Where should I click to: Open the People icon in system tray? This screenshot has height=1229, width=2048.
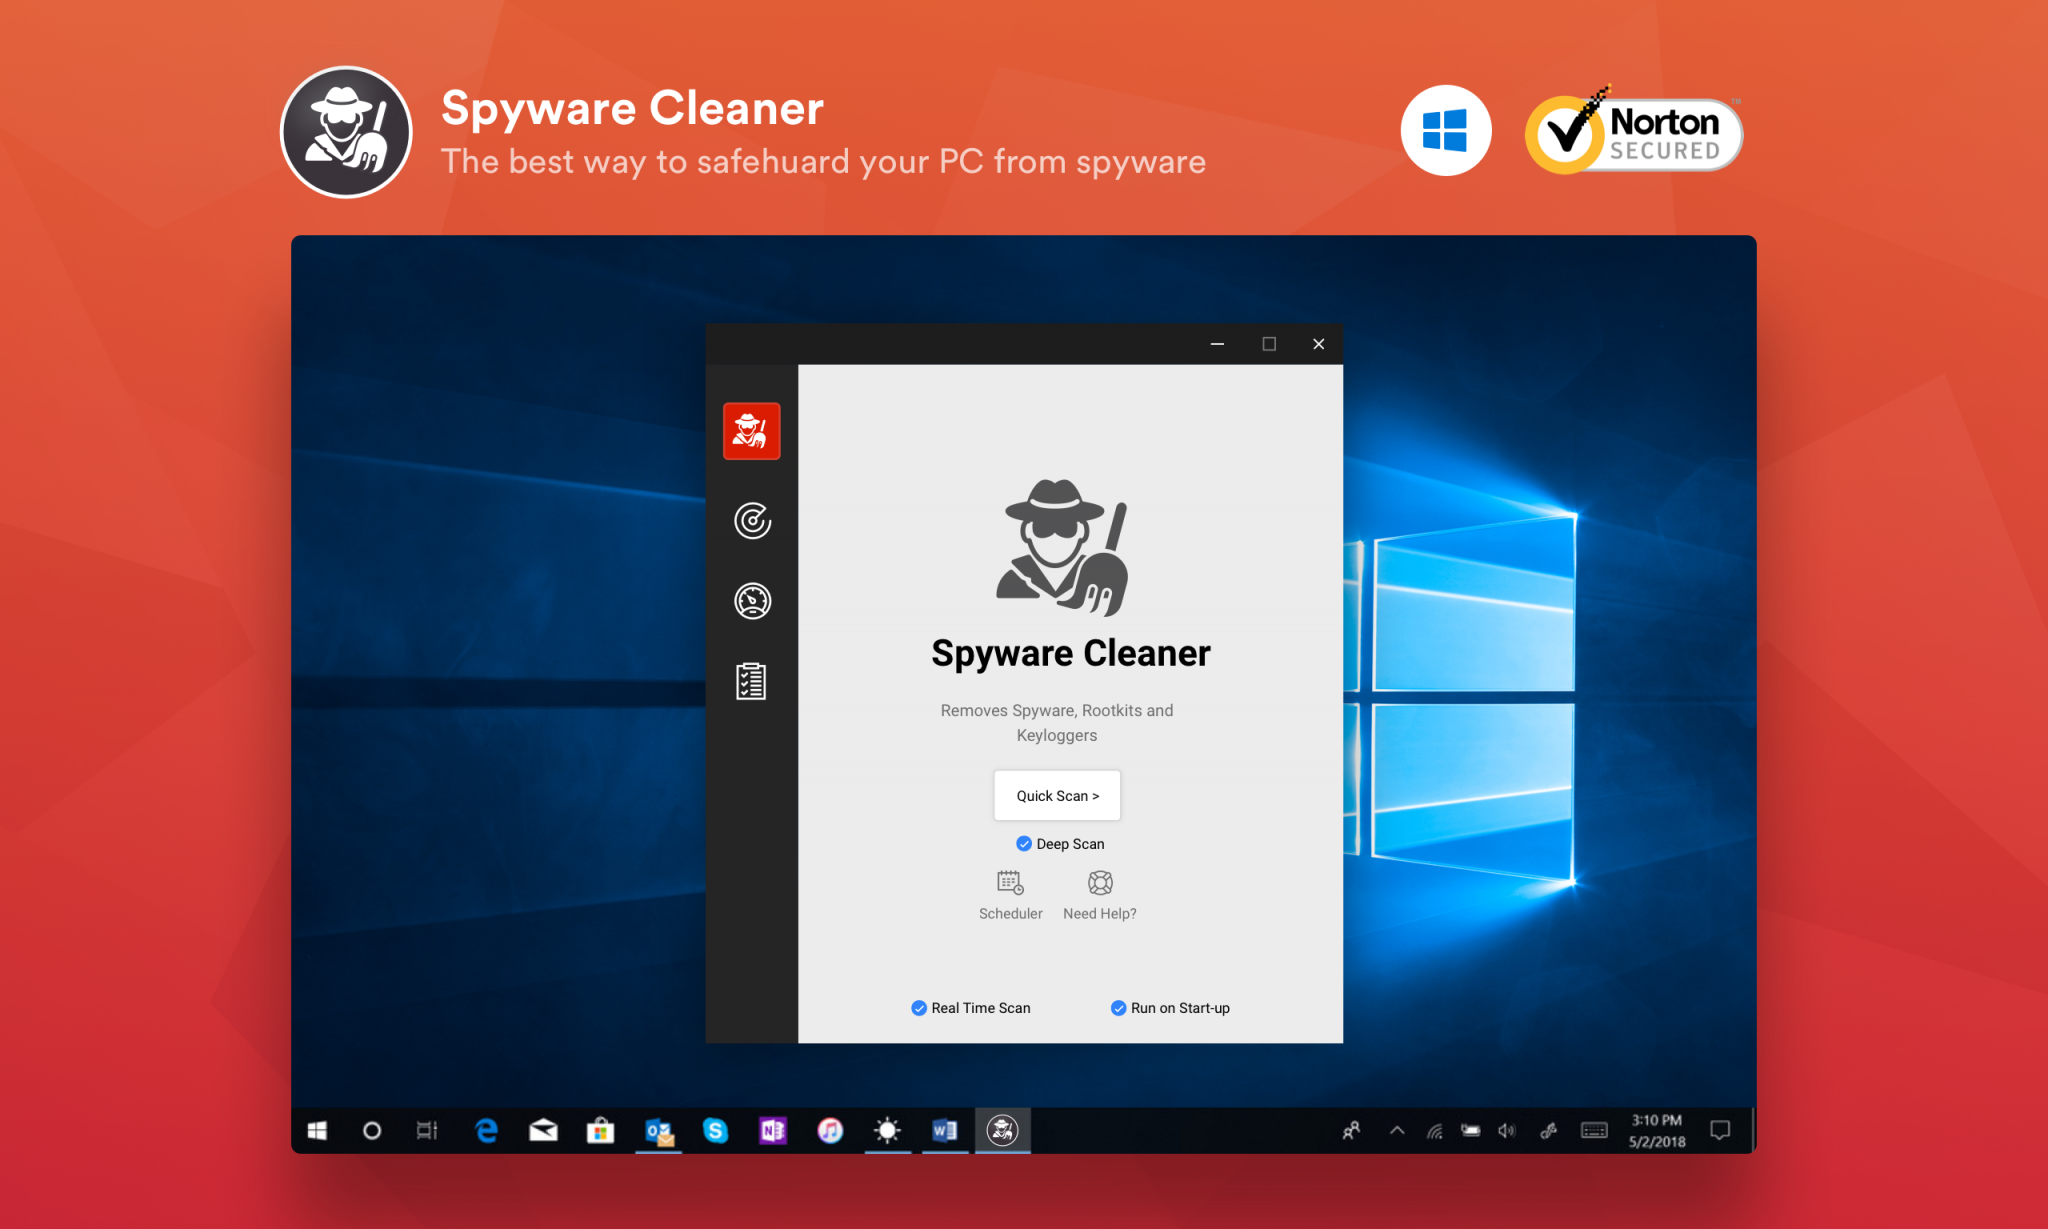1351,1131
